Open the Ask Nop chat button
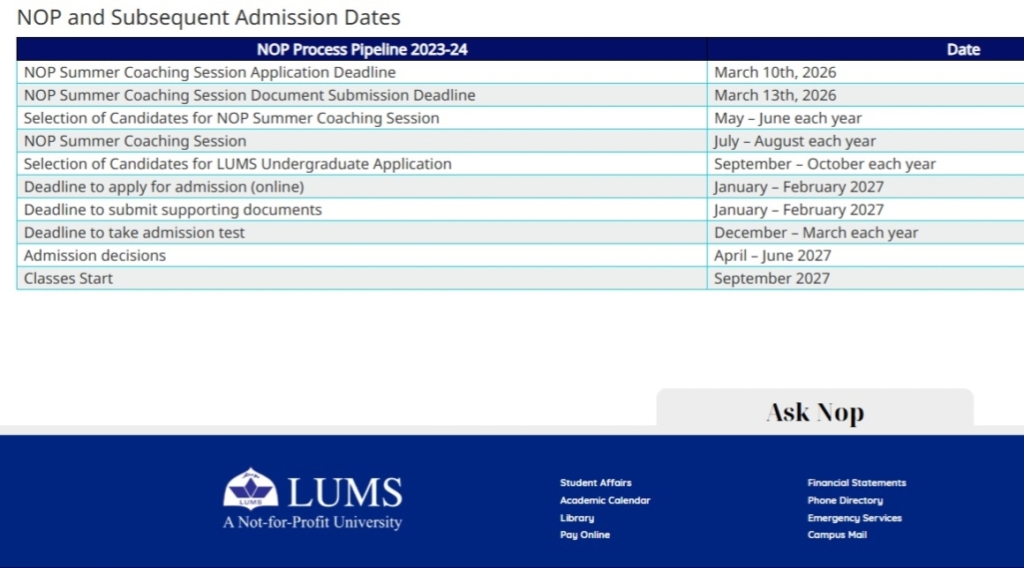 pyautogui.click(x=815, y=411)
